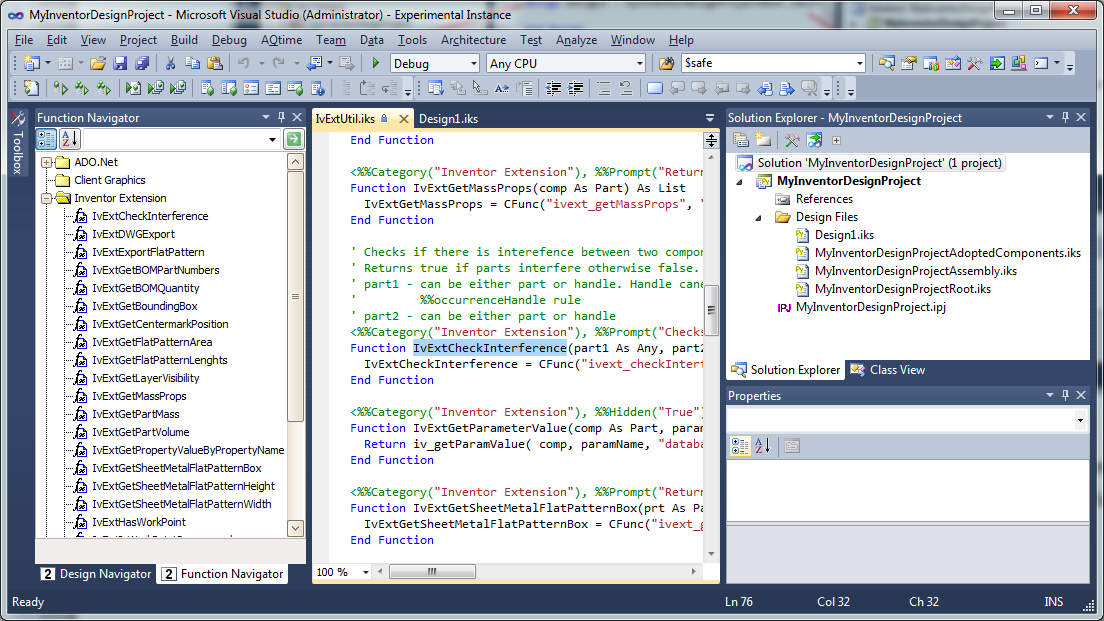Expand the ADO.Net folder node

47,162
